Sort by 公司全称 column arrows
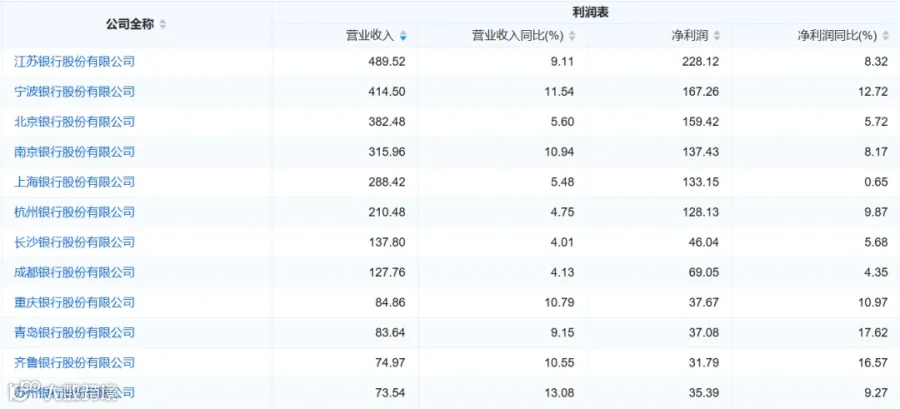The width and height of the screenshot is (900, 409). [x=163, y=25]
